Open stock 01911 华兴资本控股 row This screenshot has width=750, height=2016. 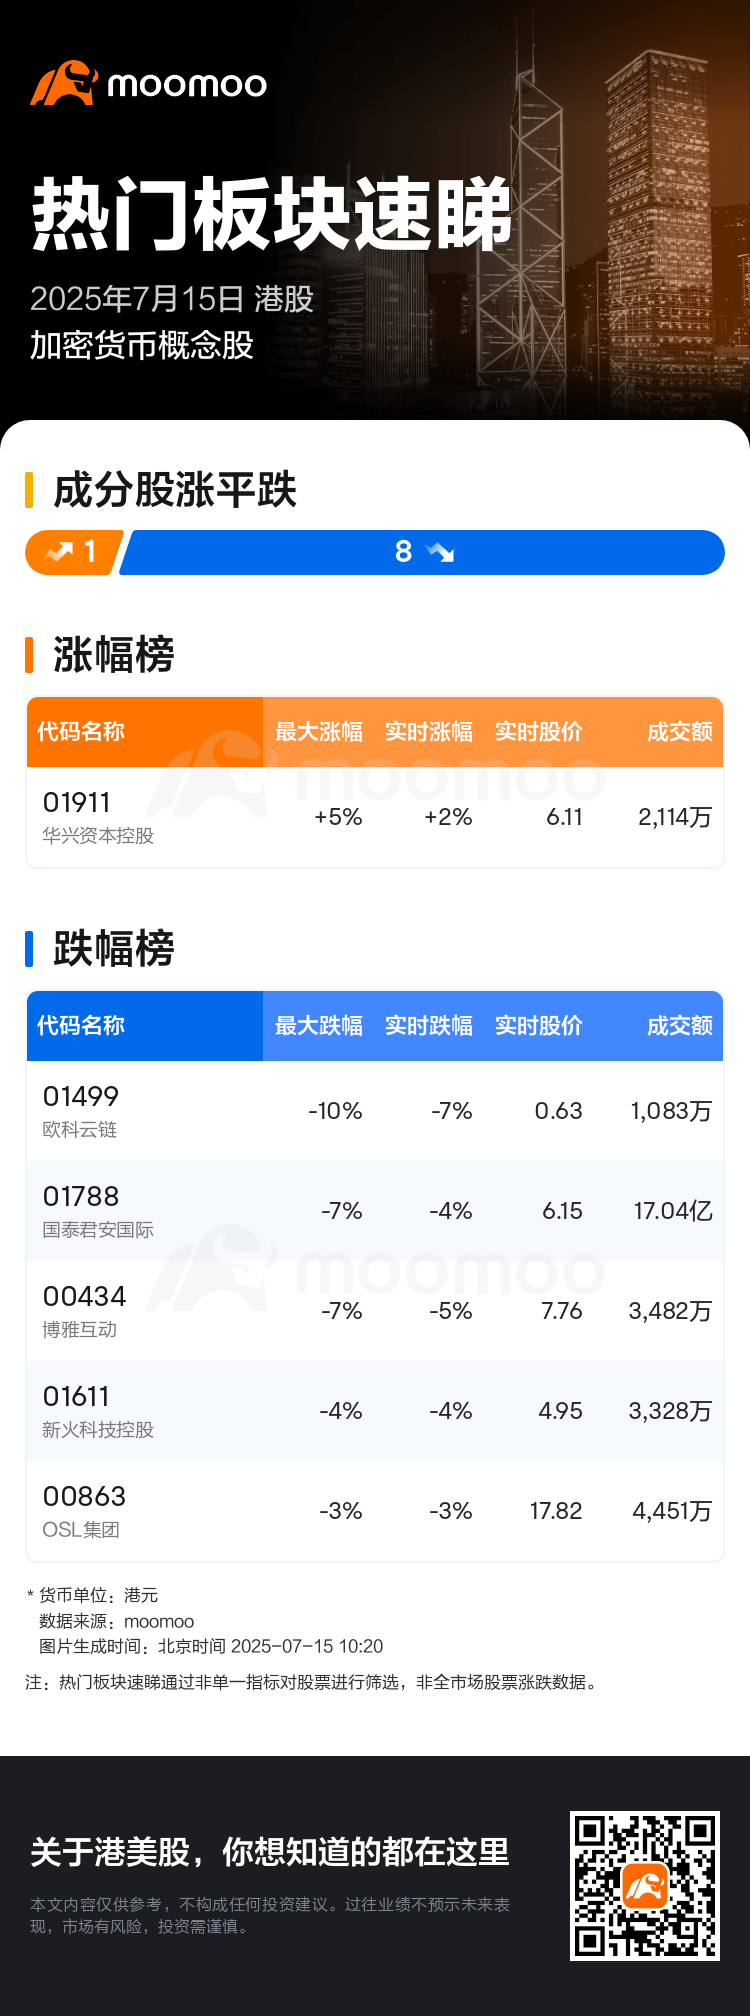(x=375, y=817)
